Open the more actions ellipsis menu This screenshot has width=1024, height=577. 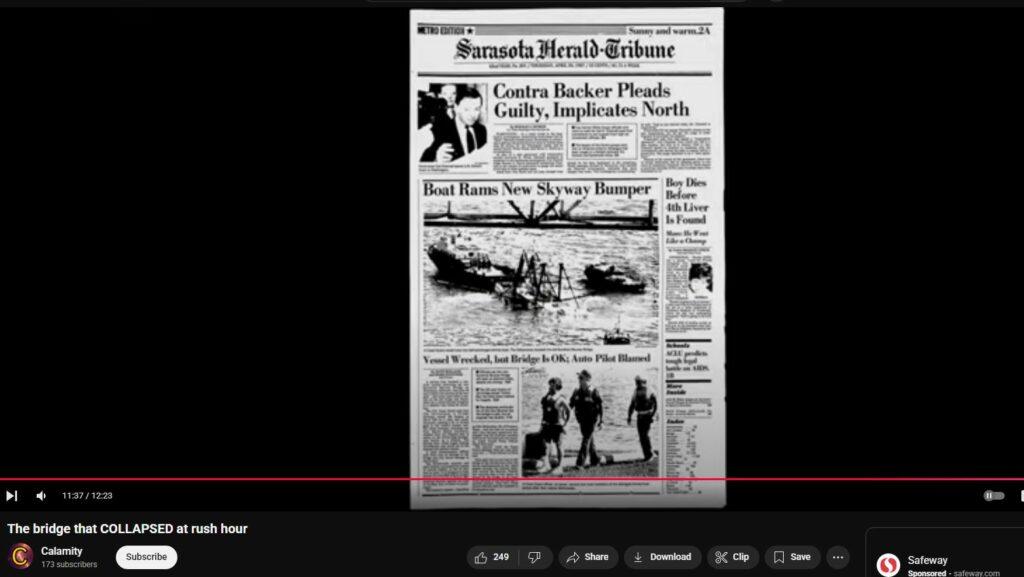(x=838, y=557)
